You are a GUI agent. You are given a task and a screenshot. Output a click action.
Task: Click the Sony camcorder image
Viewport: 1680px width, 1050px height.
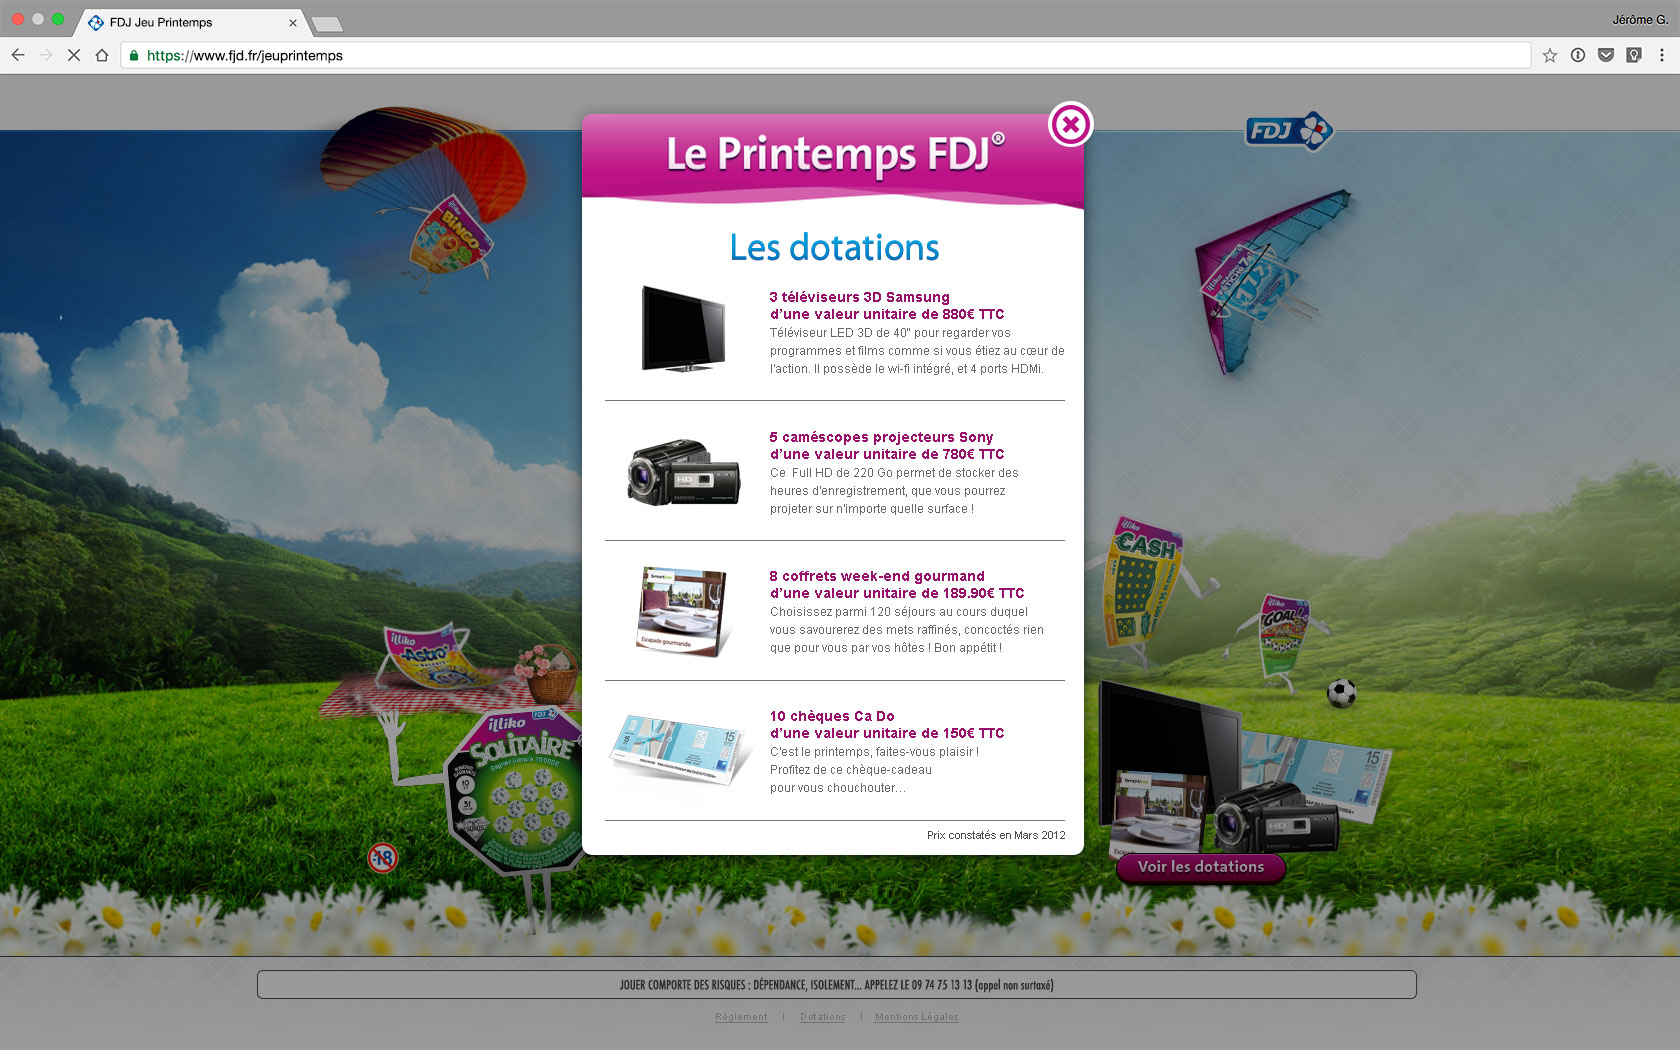(x=683, y=472)
